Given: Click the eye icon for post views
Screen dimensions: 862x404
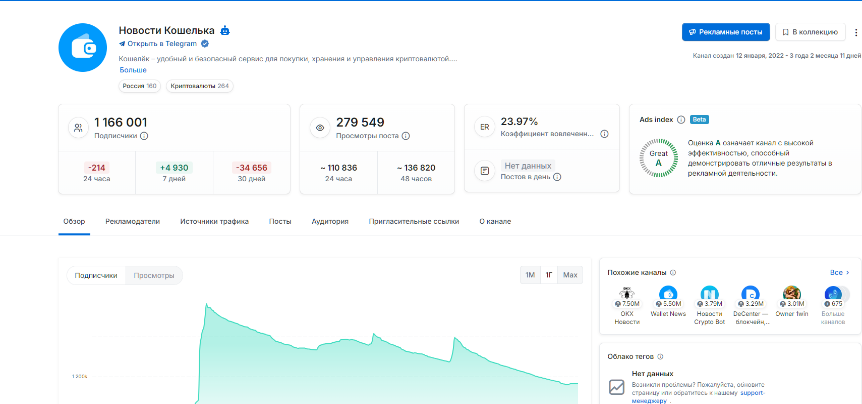Looking at the screenshot, I should tap(319, 128).
